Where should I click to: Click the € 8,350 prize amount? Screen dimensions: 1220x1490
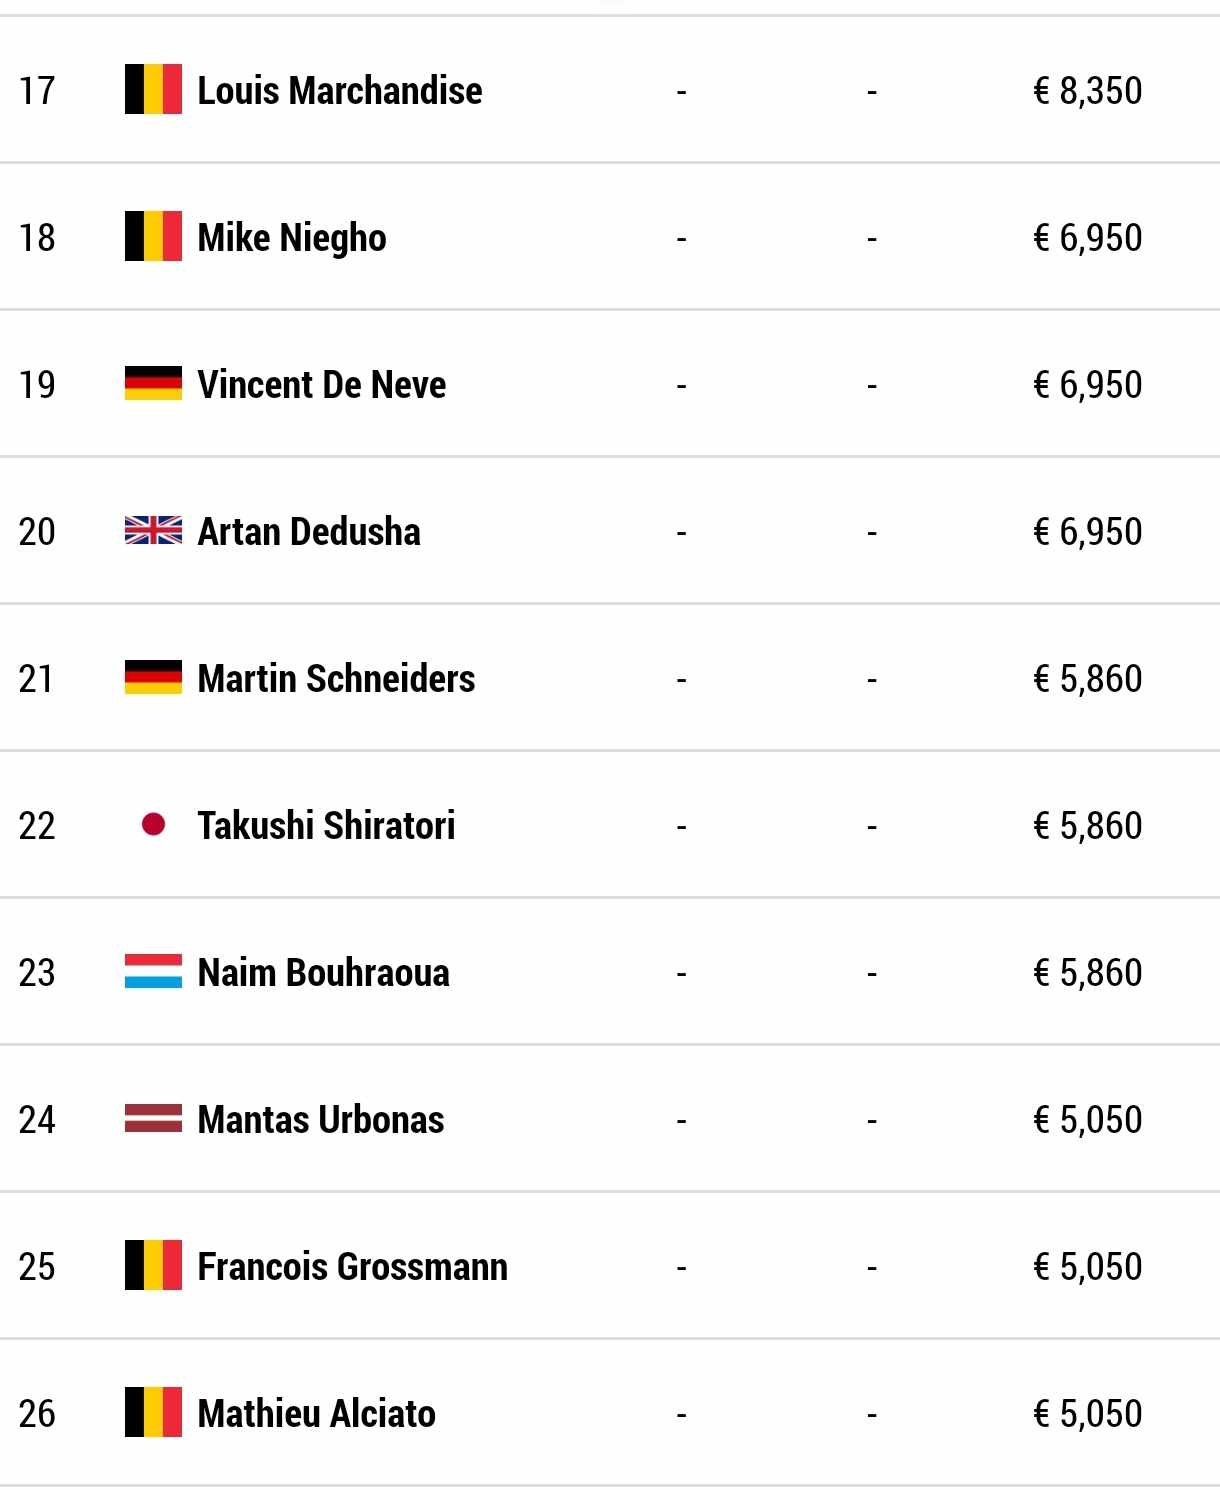[1087, 91]
